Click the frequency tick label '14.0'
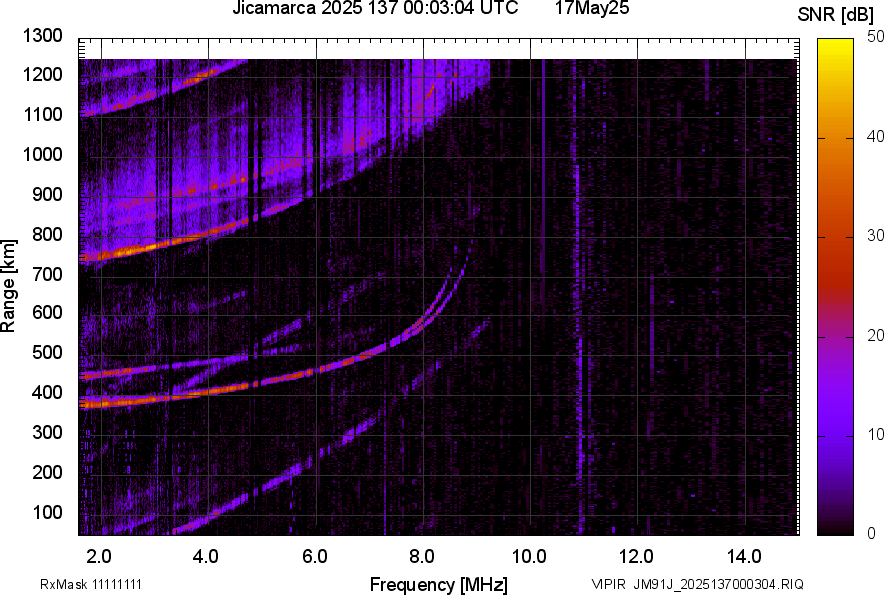884x595 pixels. click(744, 557)
